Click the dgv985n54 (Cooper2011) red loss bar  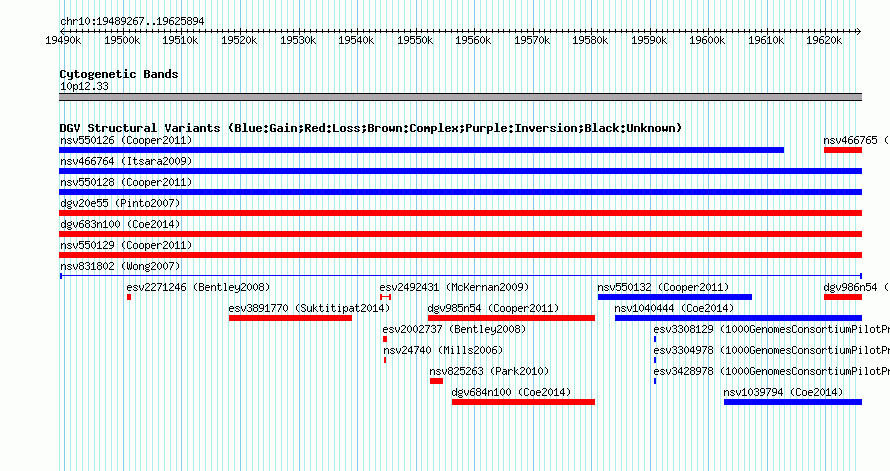pos(511,318)
